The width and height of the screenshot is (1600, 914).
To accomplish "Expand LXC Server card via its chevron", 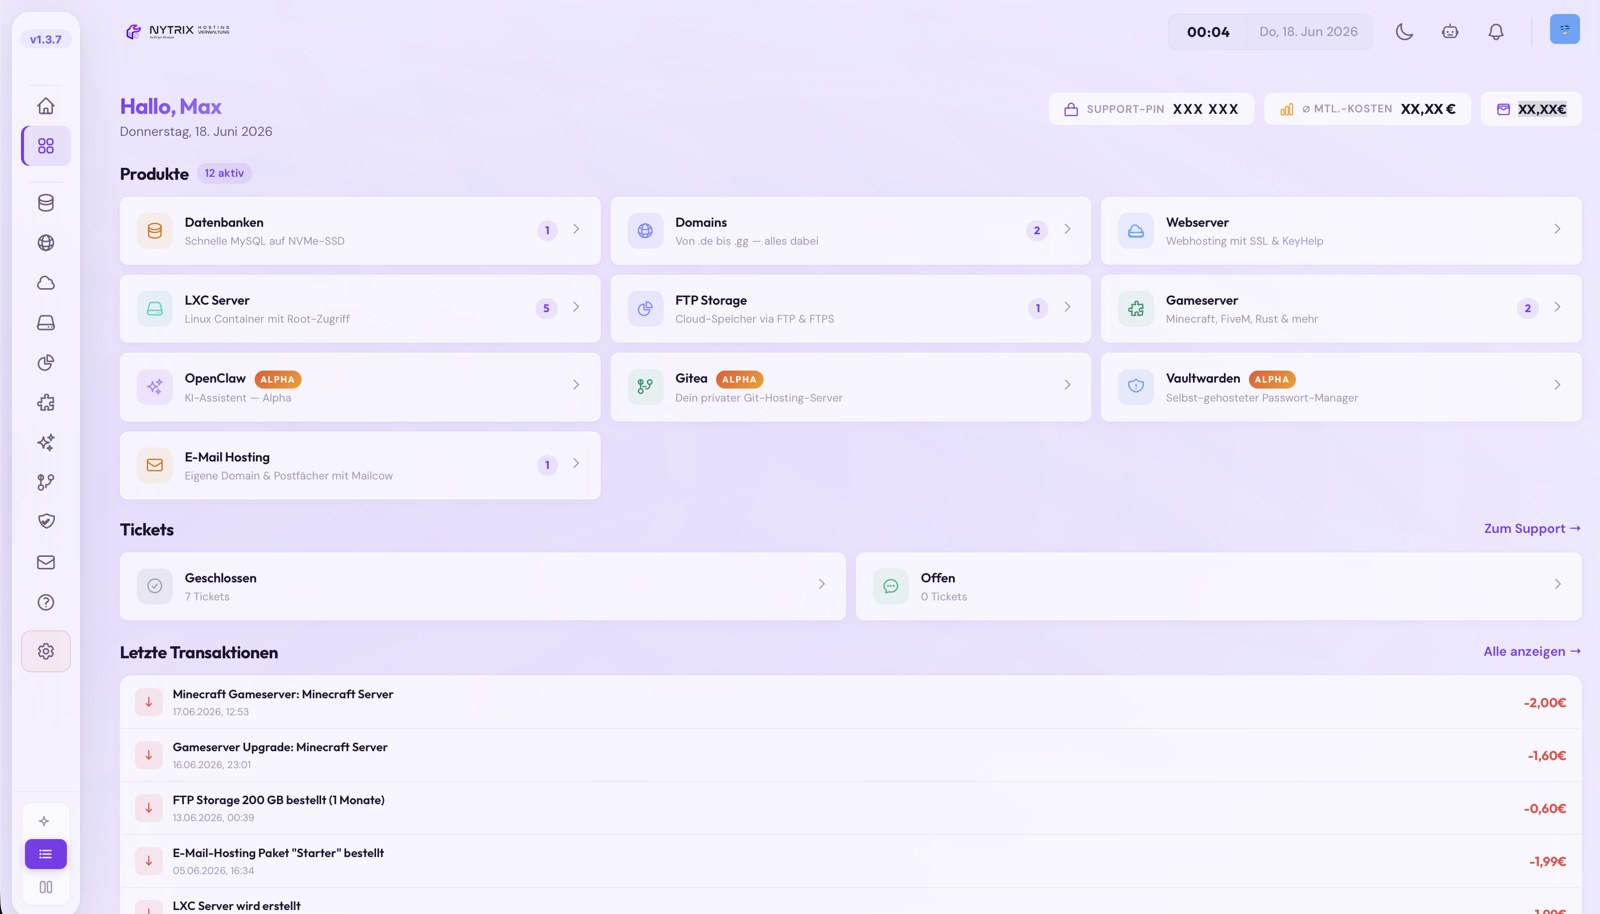I will (x=576, y=307).
